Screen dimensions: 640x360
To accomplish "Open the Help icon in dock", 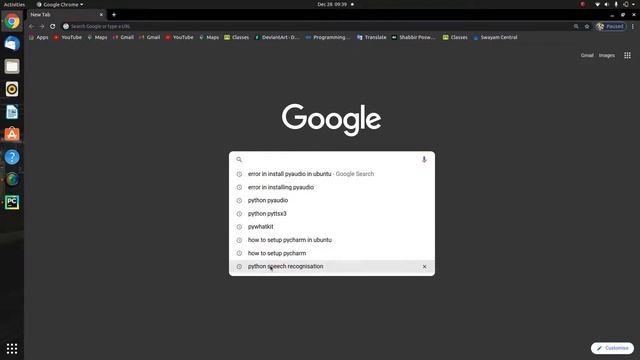I will click(x=12, y=157).
